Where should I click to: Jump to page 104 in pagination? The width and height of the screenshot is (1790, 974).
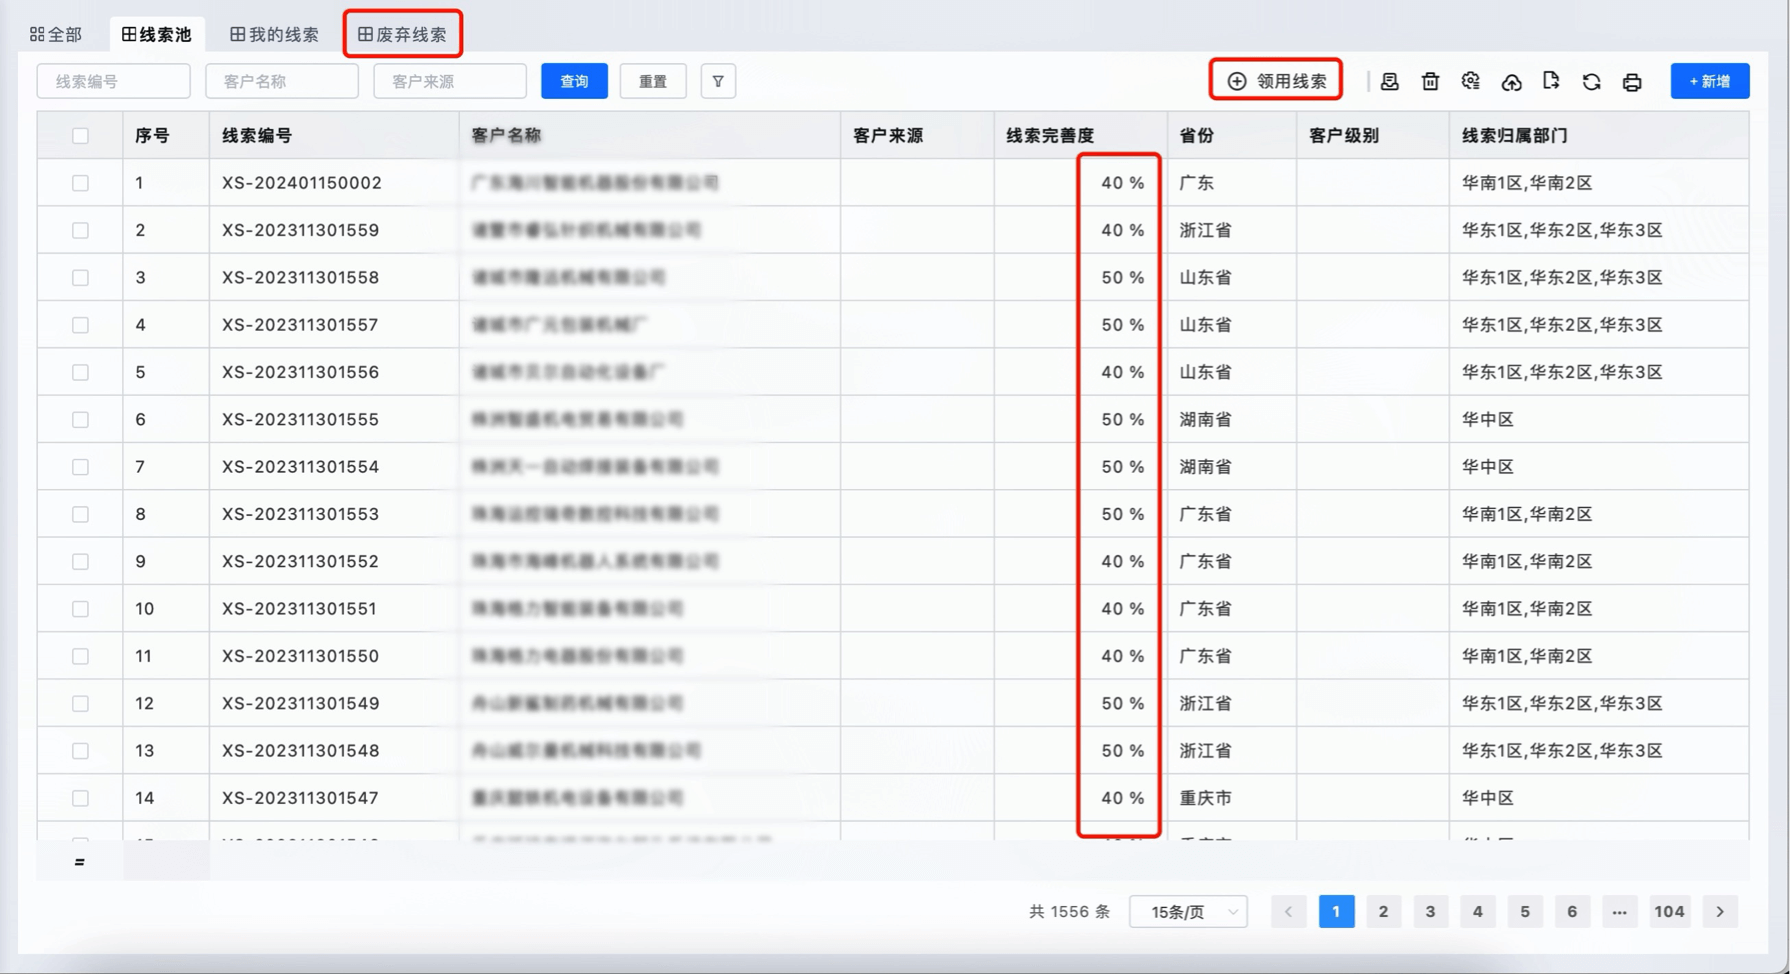[1669, 912]
